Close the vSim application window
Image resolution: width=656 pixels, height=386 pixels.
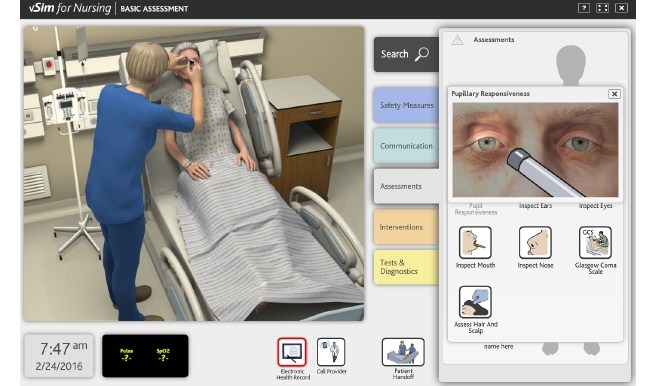[621, 8]
